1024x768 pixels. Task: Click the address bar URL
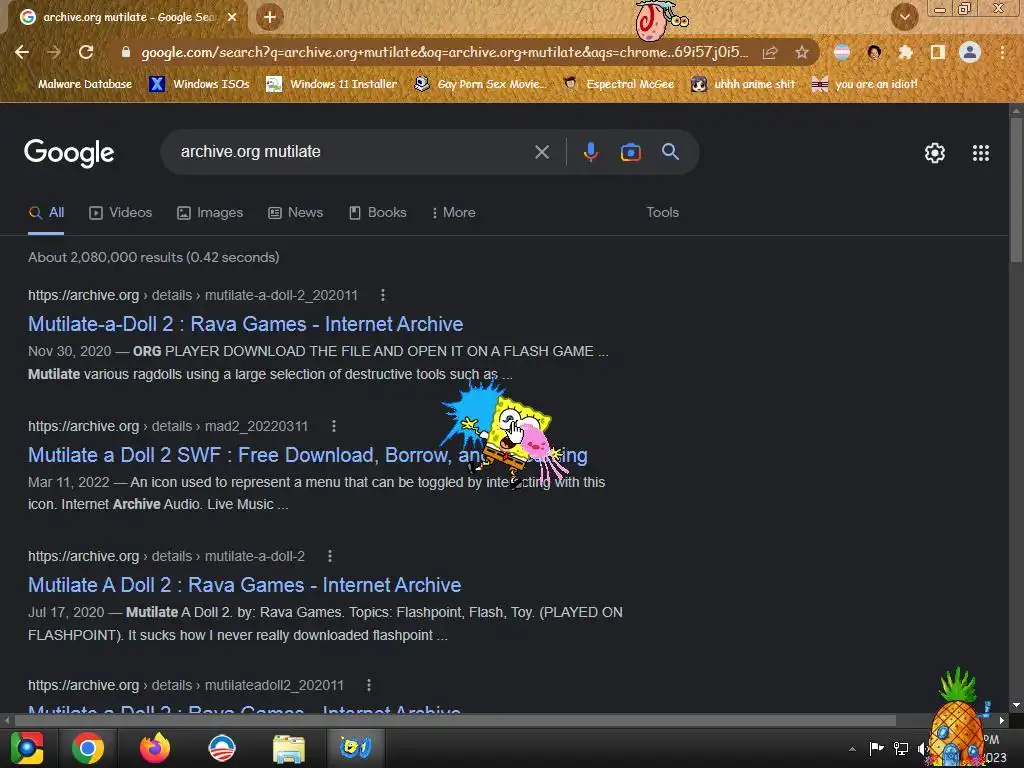(445, 52)
